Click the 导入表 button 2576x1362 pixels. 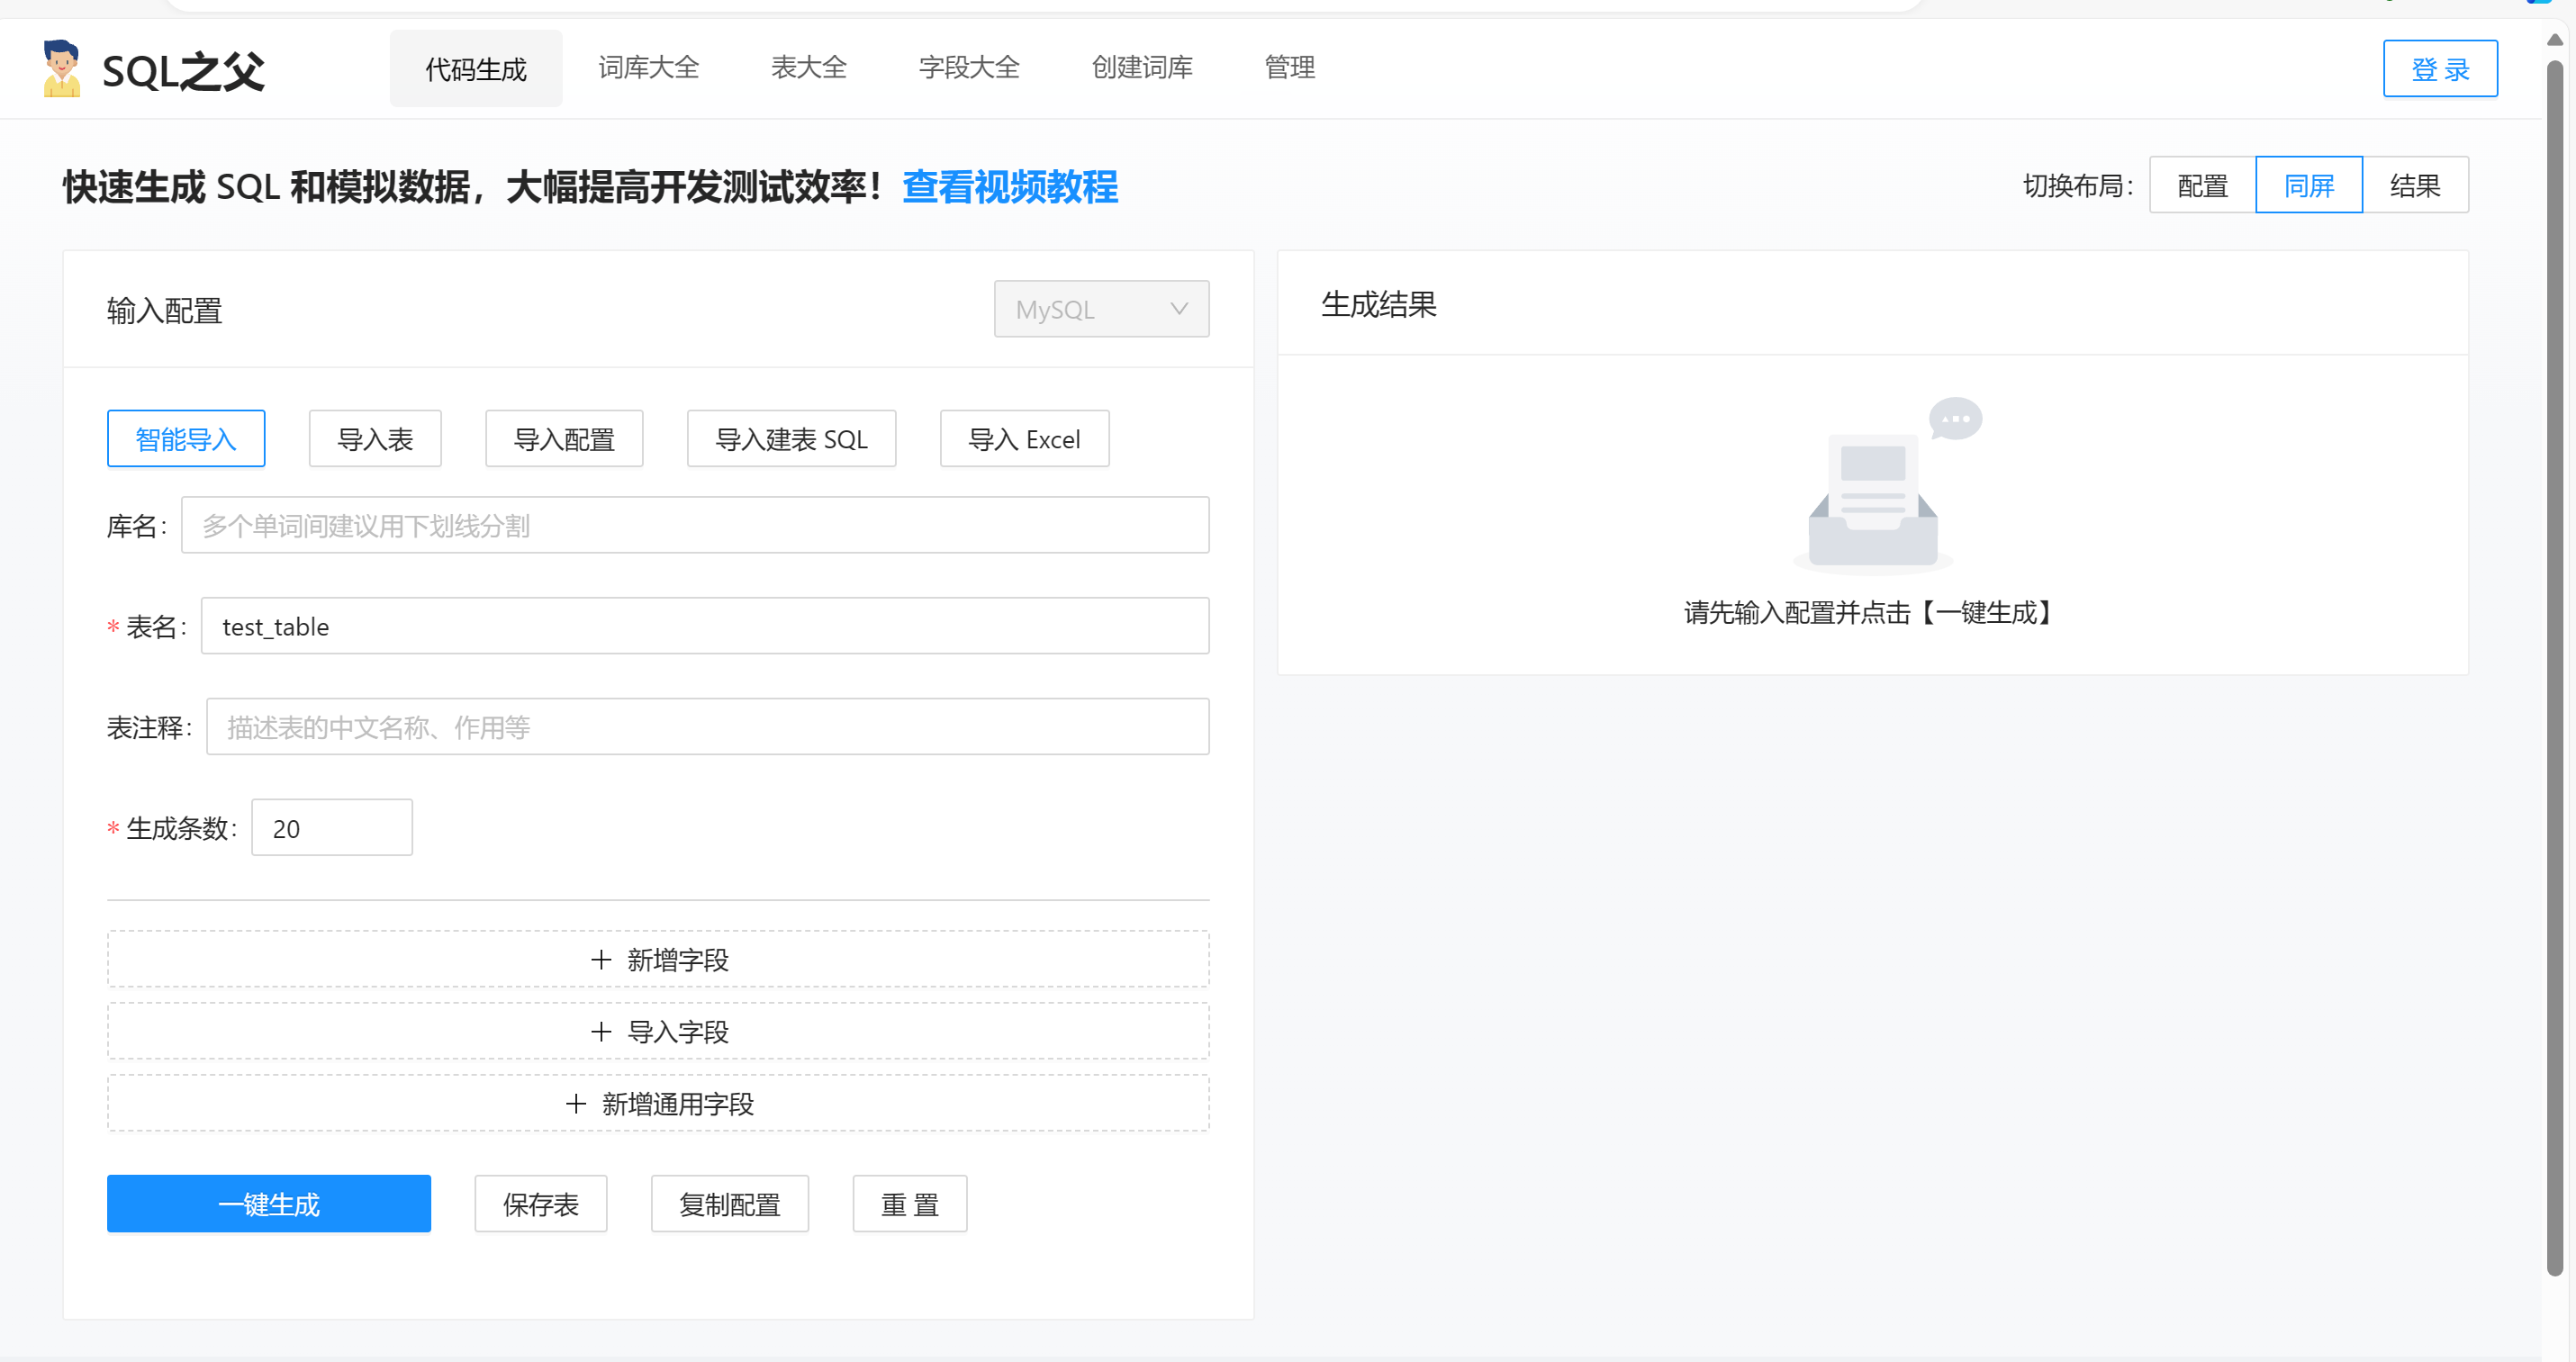[x=375, y=439]
